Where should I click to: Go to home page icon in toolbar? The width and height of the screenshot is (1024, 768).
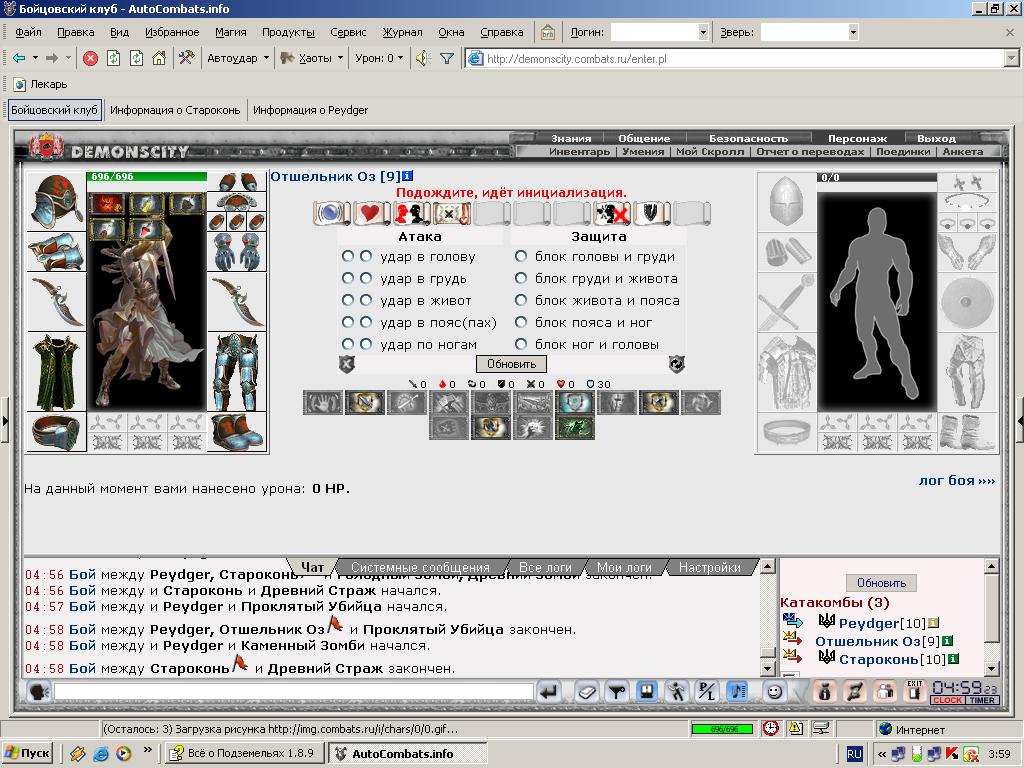click(159, 59)
